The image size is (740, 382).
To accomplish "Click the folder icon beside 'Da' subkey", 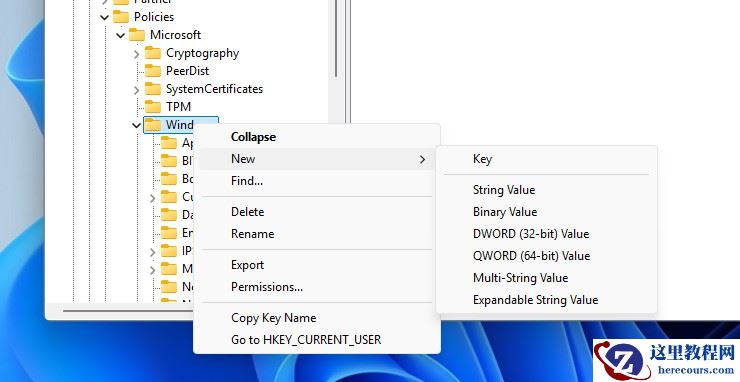I will point(169,214).
